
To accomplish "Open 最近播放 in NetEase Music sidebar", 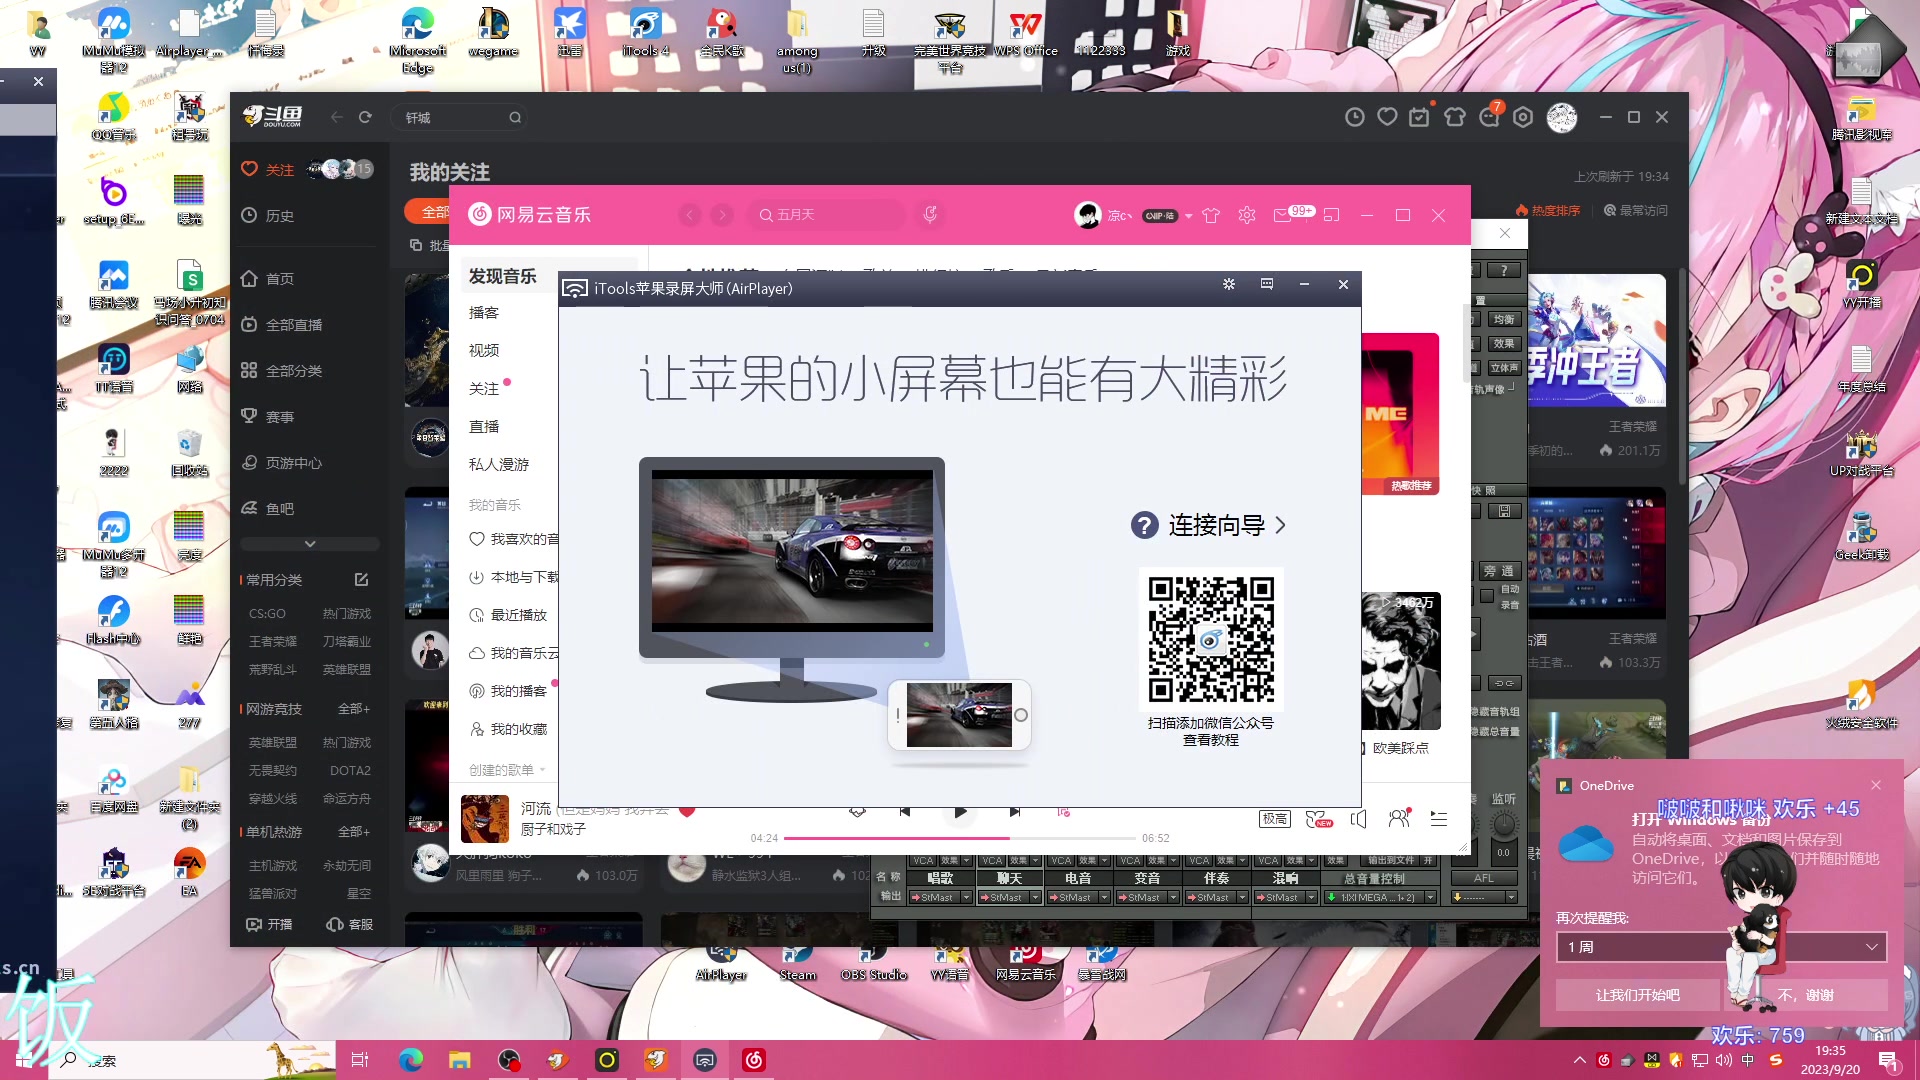I will point(508,615).
